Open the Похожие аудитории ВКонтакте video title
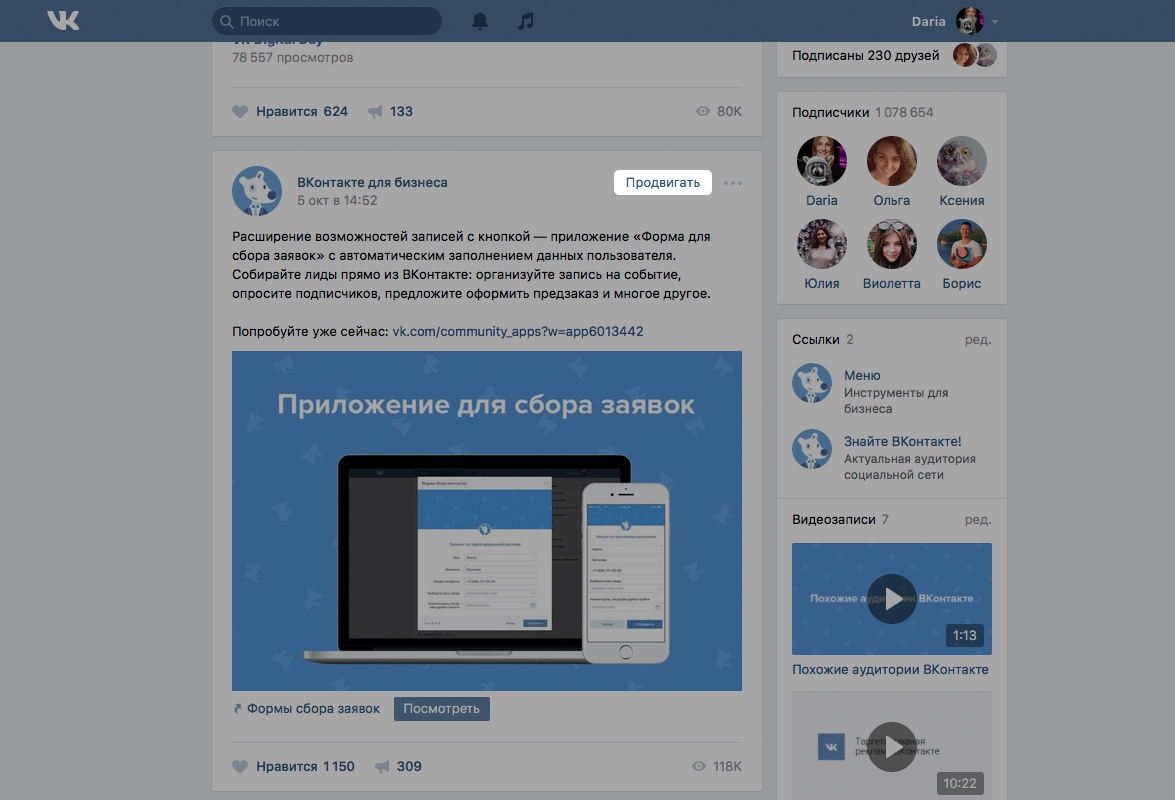Screen dimensions: 1175x800 tap(890, 670)
